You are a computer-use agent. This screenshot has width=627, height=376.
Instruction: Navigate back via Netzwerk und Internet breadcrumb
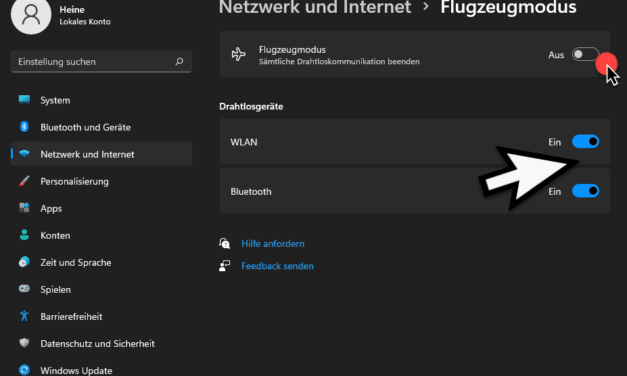315,7
